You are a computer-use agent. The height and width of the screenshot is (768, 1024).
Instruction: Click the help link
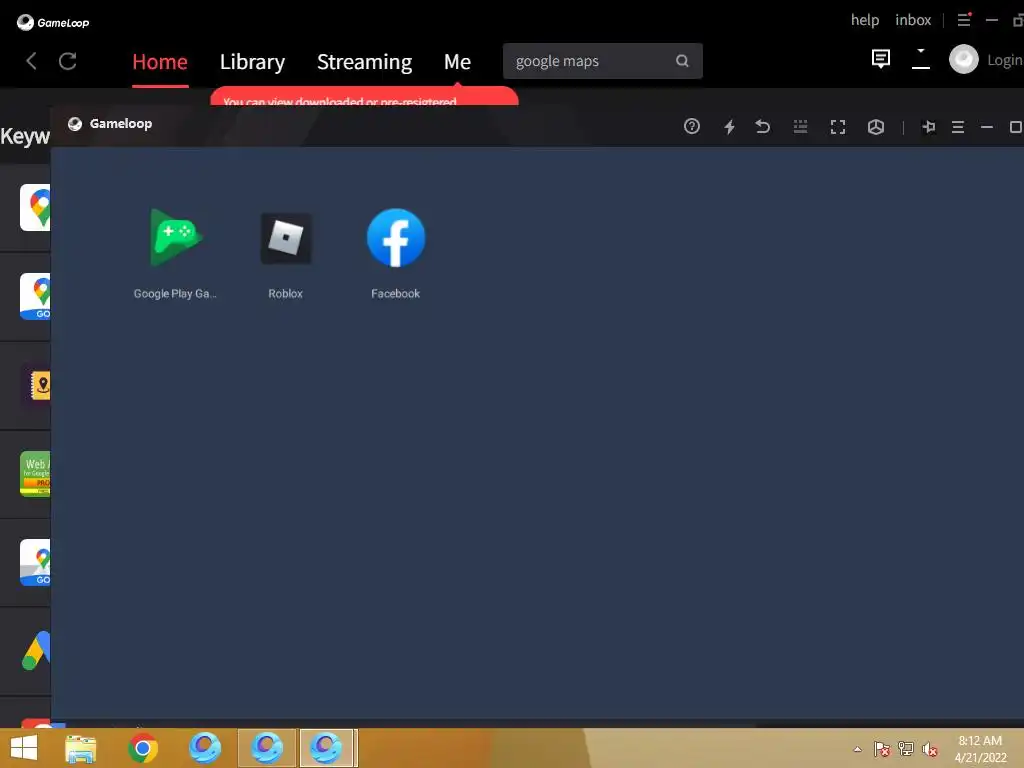point(865,20)
